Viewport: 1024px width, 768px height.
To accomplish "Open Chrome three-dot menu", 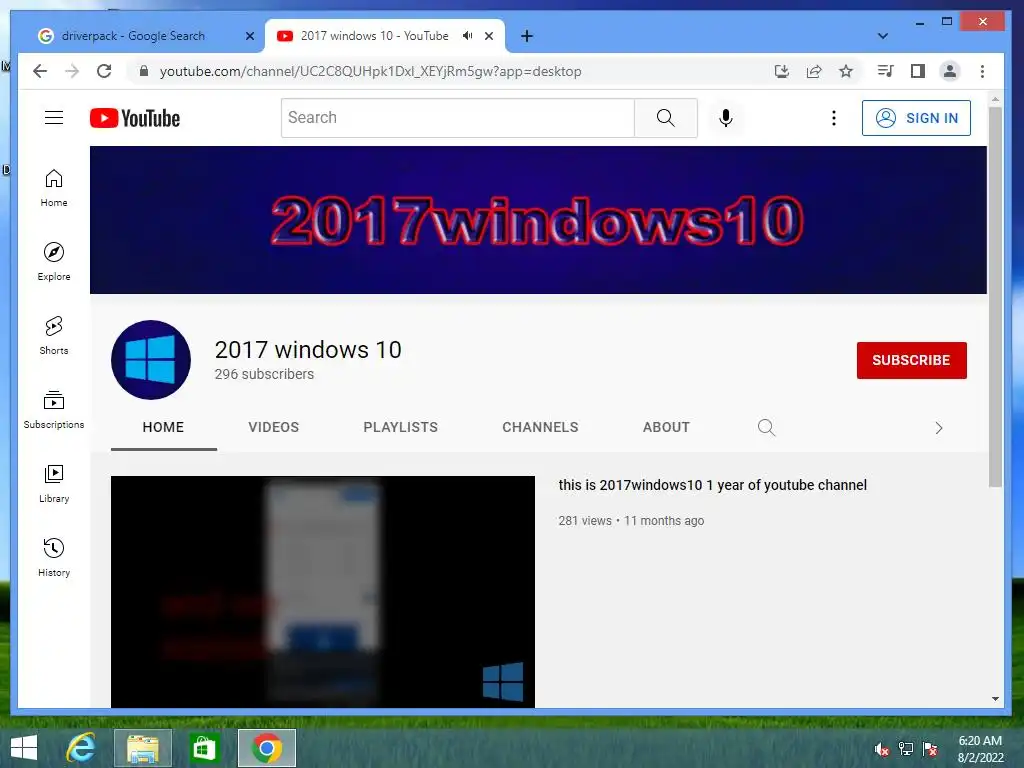I will click(x=982, y=71).
